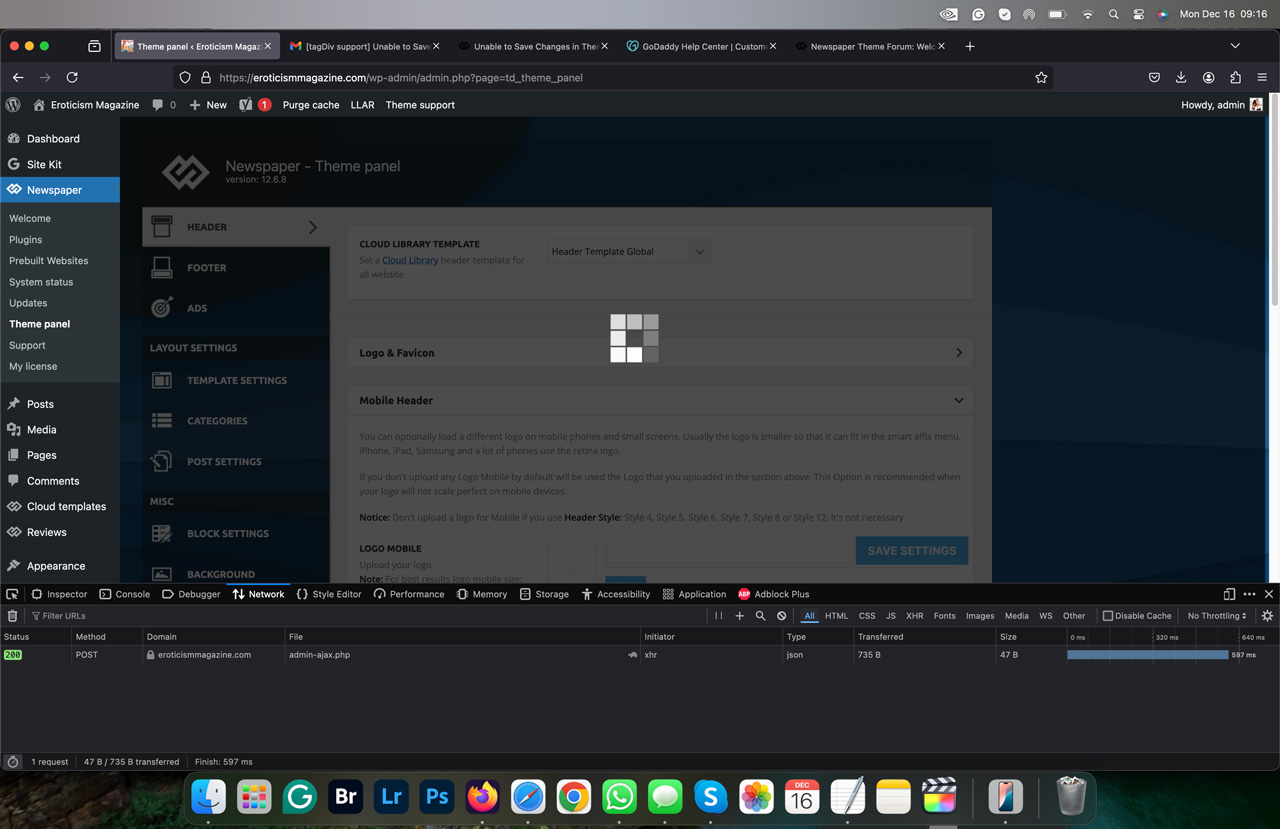Image resolution: width=1280 pixels, height=829 pixels.
Task: Open the New content menu in admin bar
Action: (x=208, y=105)
